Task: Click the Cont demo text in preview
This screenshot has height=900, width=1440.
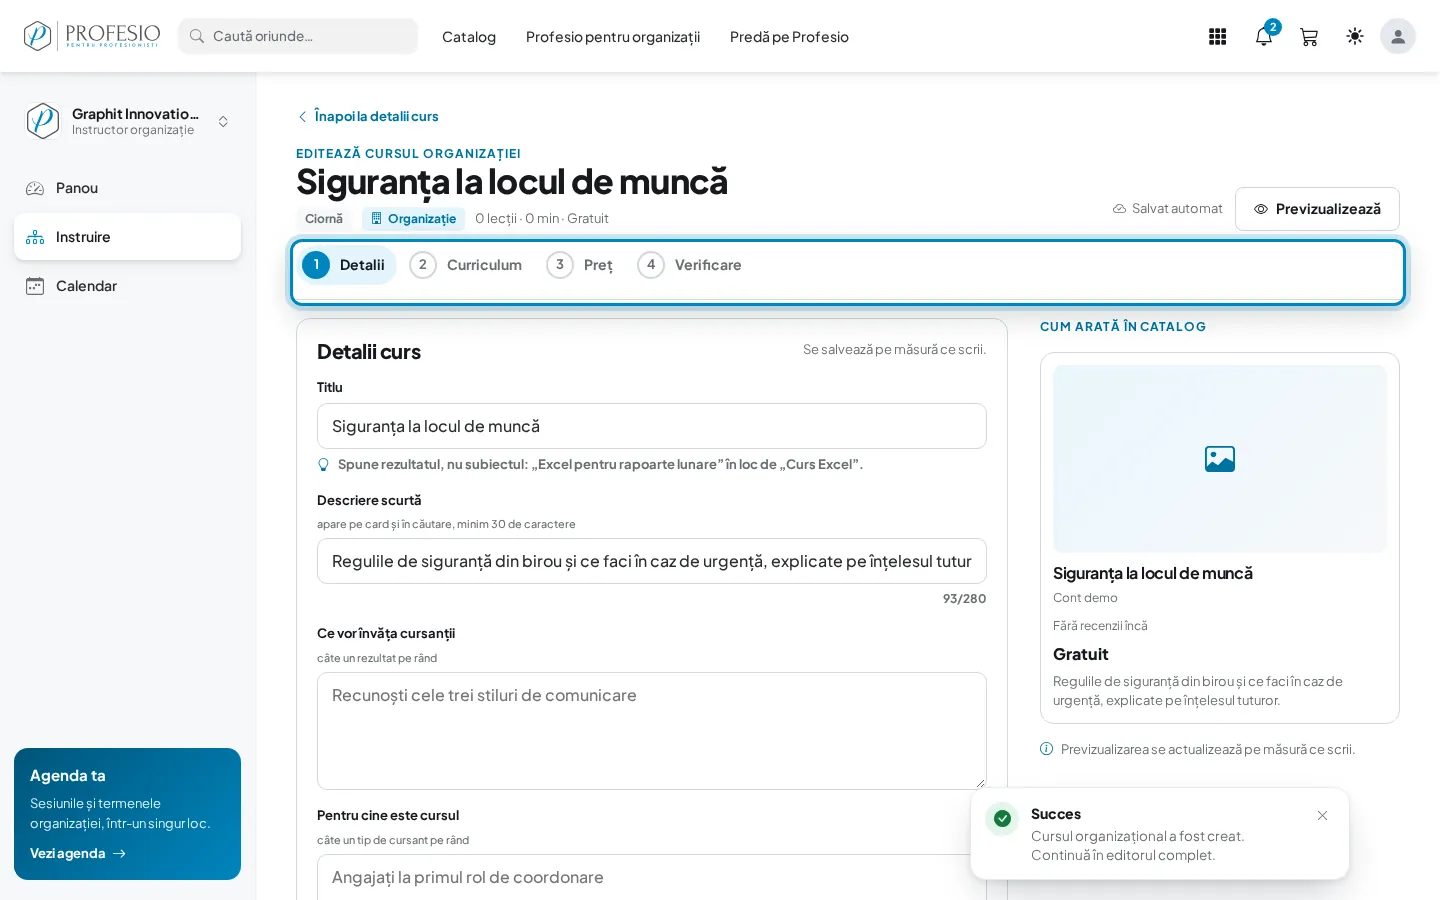Action: pyautogui.click(x=1085, y=598)
